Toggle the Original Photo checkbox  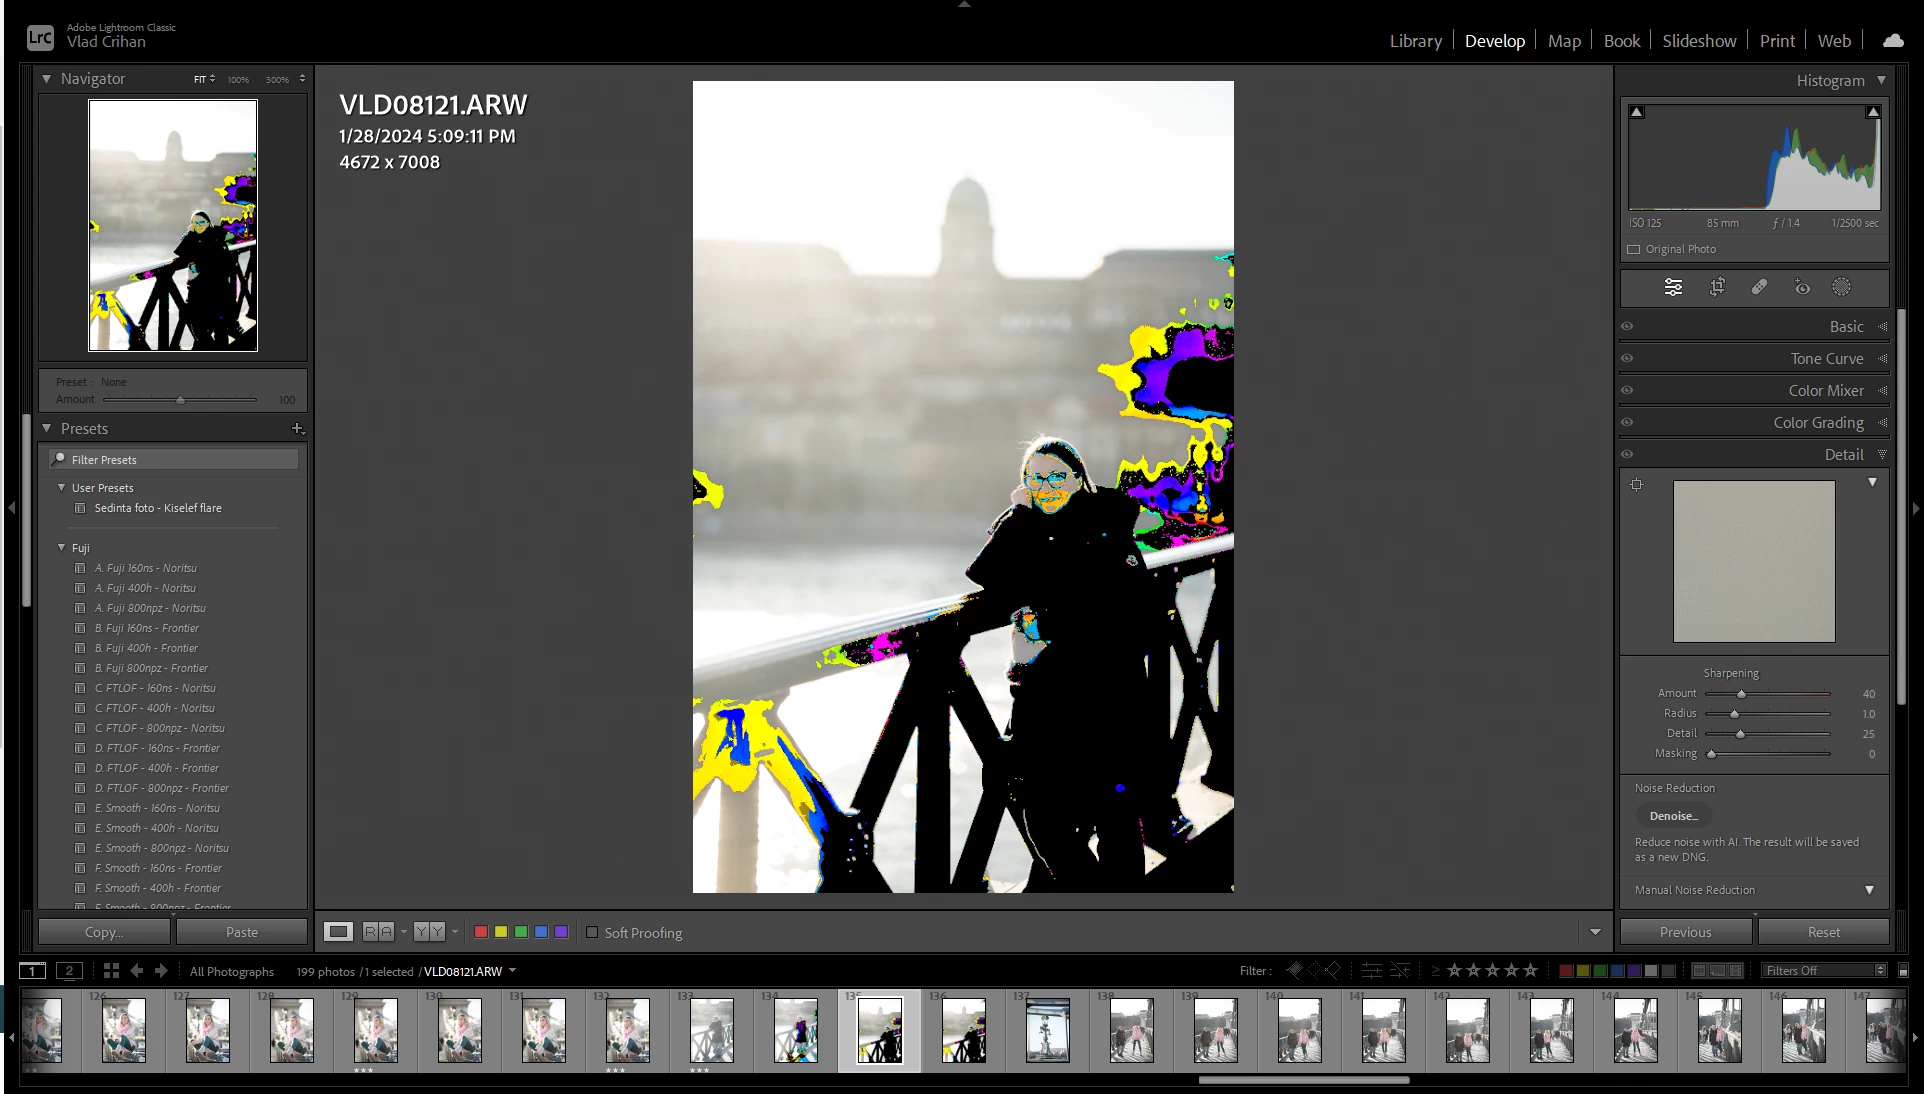point(1634,249)
